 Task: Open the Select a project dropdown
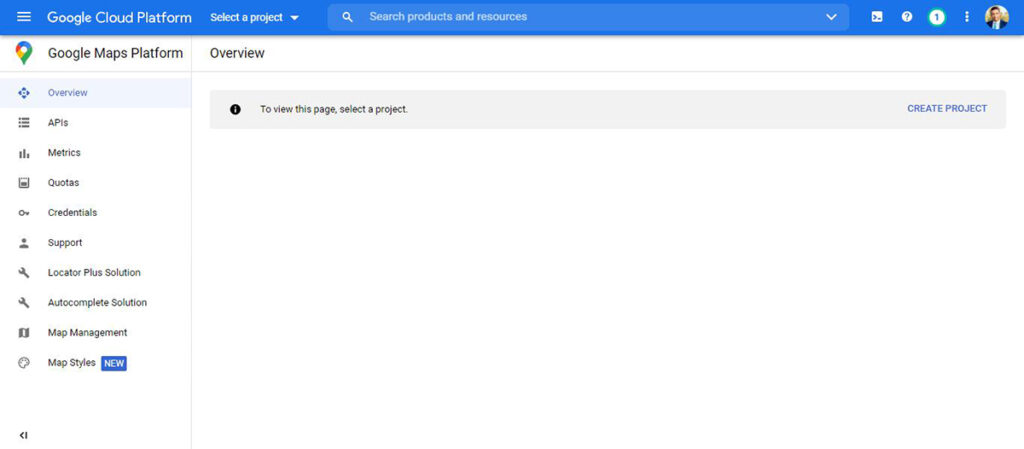254,17
